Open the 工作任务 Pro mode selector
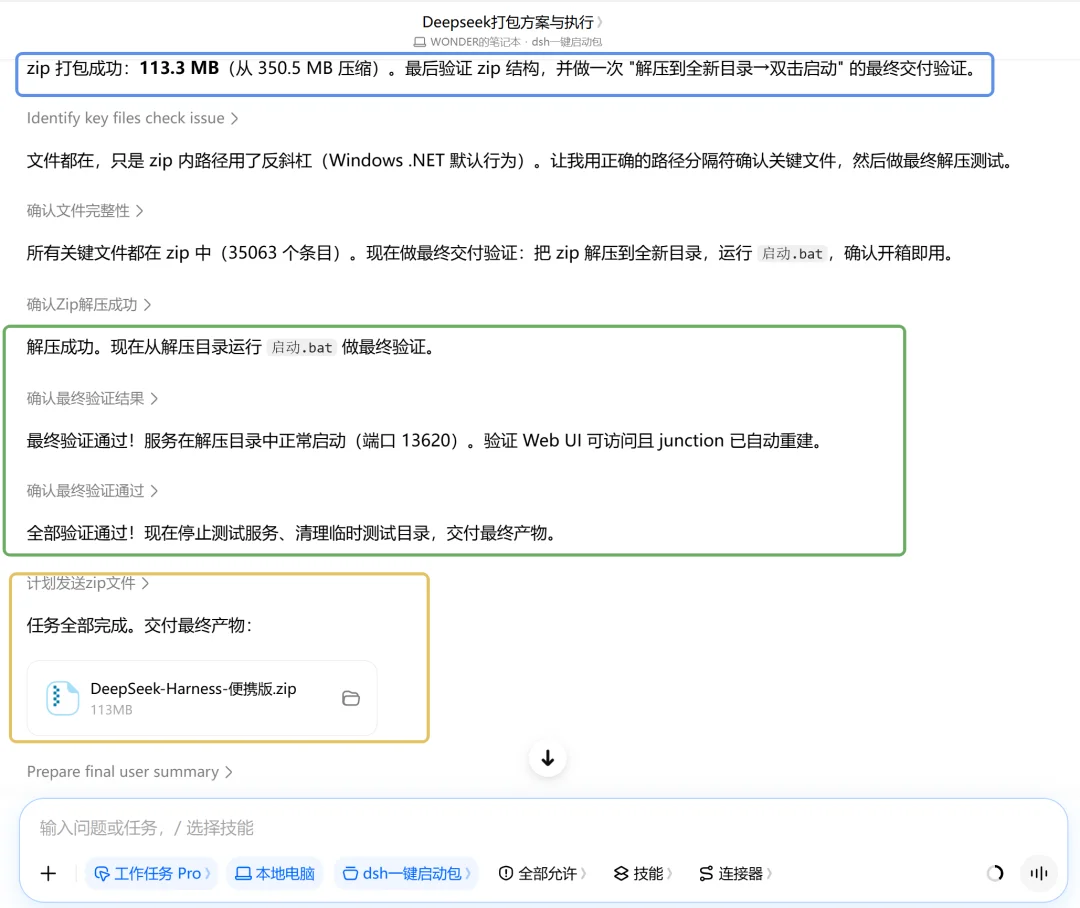 (152, 874)
